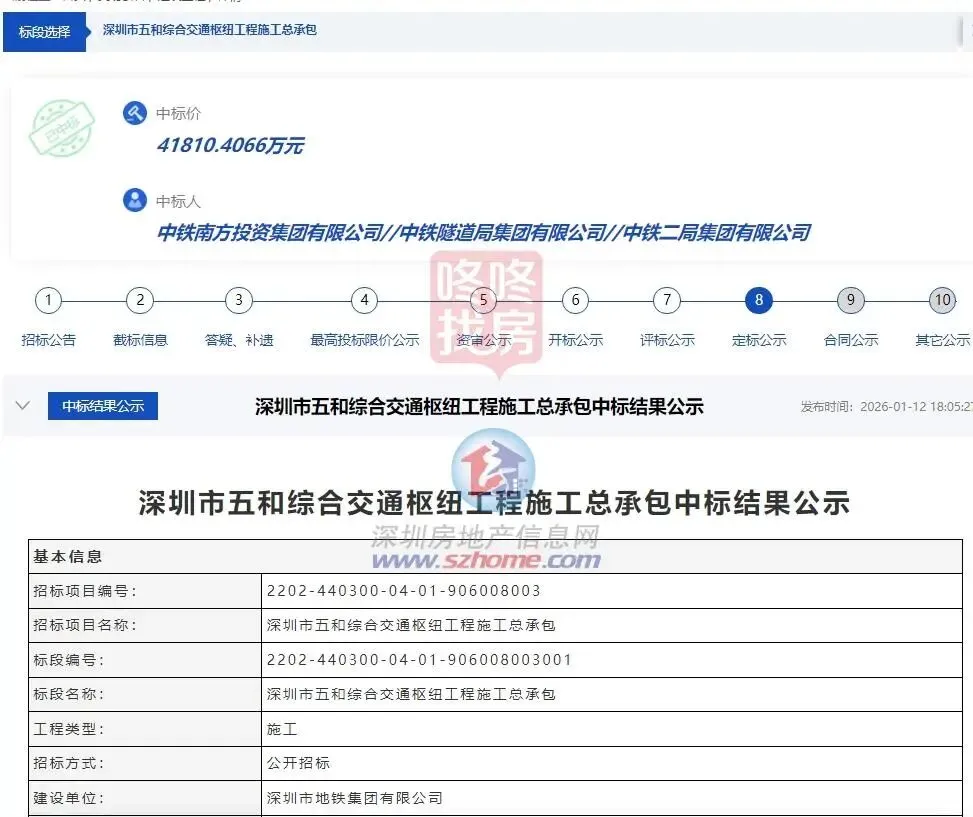The width and height of the screenshot is (973, 817).
Task: Click the 标段编号 label cell
Action: pos(145,659)
